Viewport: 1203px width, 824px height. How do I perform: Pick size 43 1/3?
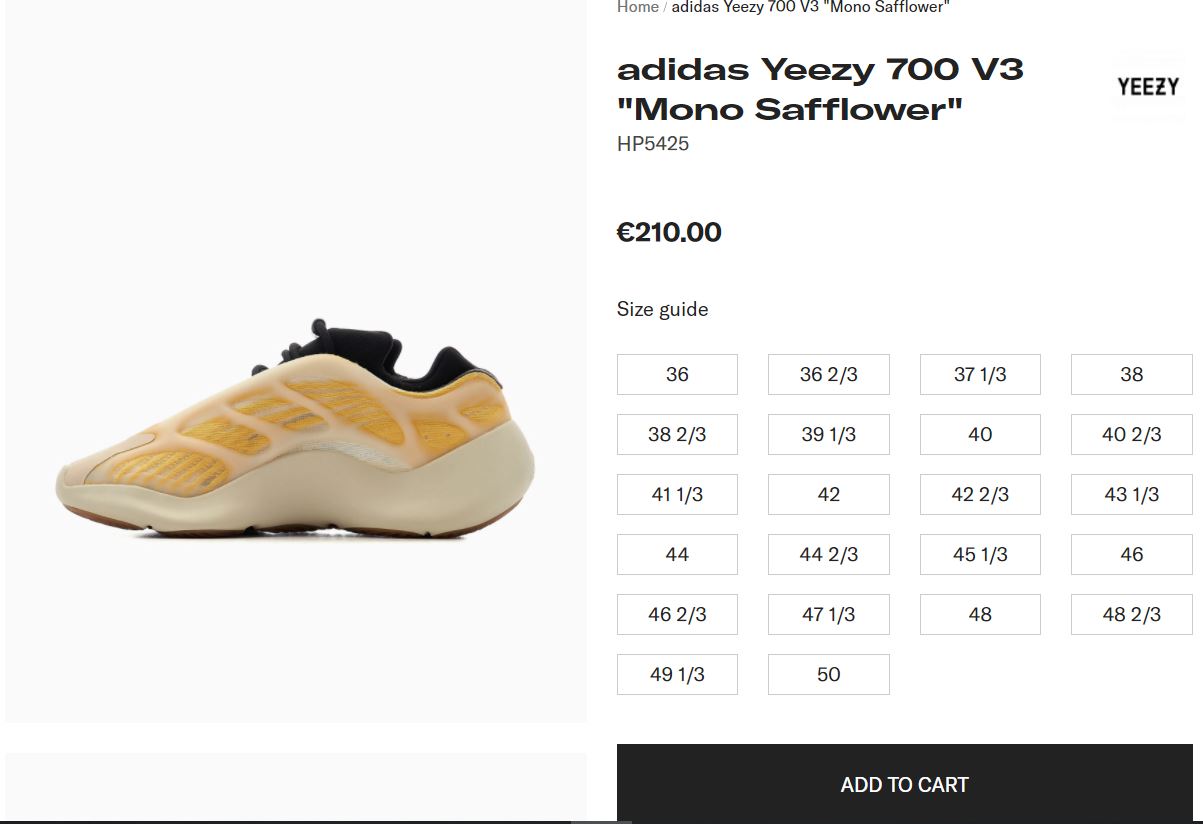click(1131, 494)
